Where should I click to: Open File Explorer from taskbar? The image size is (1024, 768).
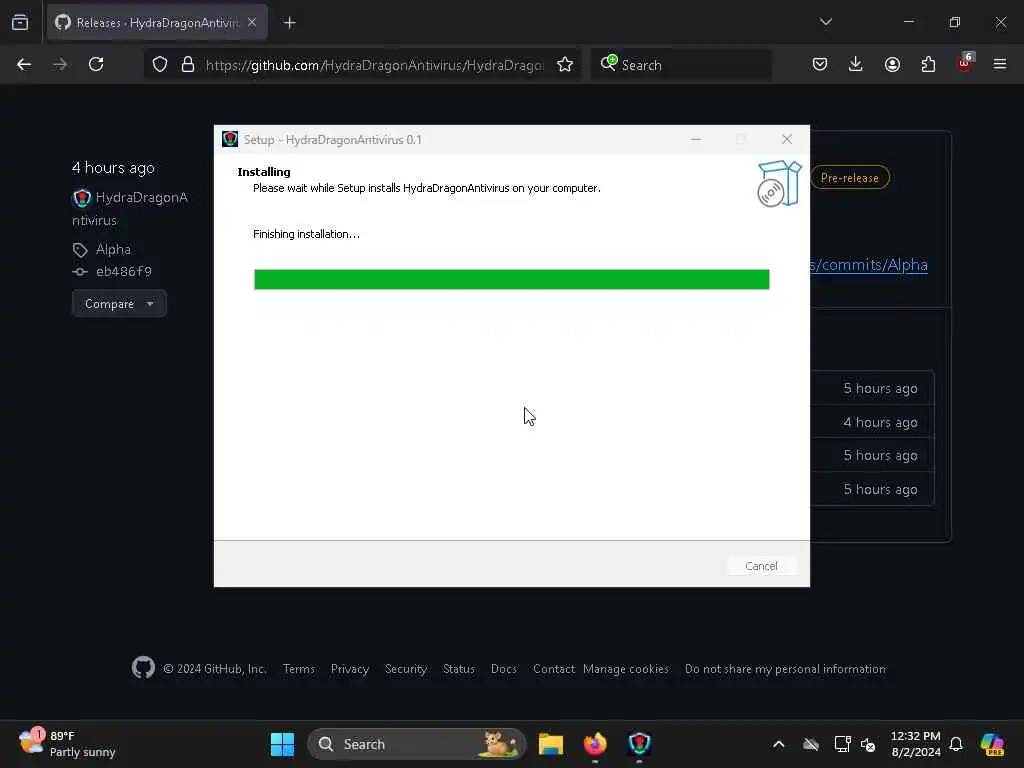551,744
